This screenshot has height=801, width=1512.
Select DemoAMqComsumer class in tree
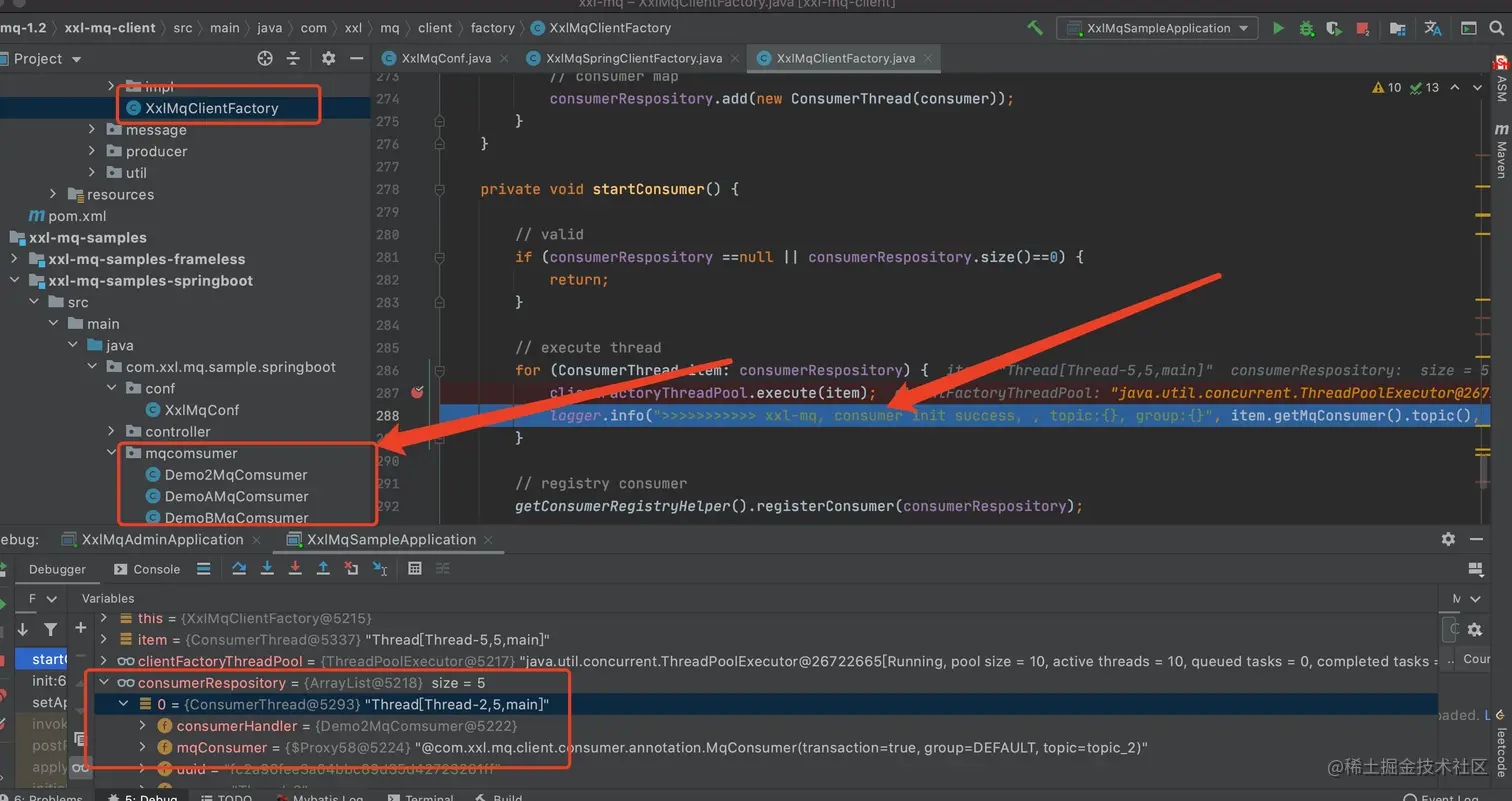227,497
